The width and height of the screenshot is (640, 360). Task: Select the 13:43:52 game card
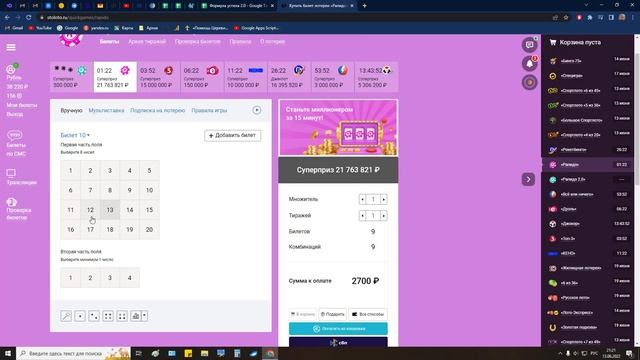(x=377, y=77)
